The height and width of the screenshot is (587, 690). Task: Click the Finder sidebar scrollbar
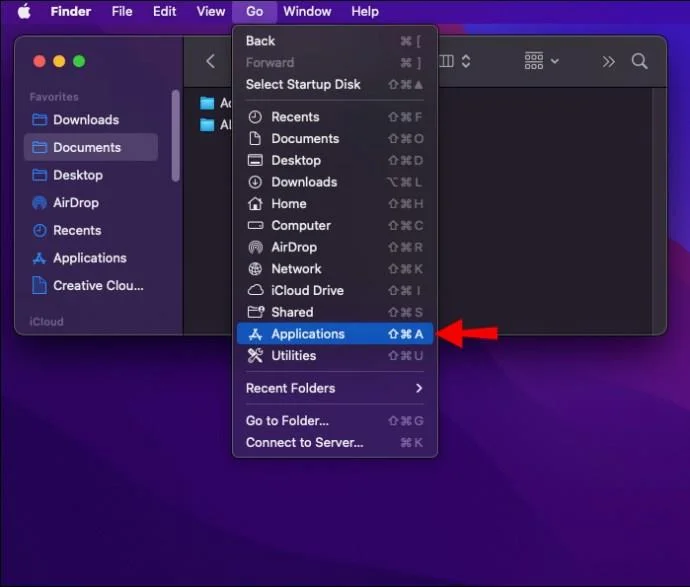(x=176, y=136)
